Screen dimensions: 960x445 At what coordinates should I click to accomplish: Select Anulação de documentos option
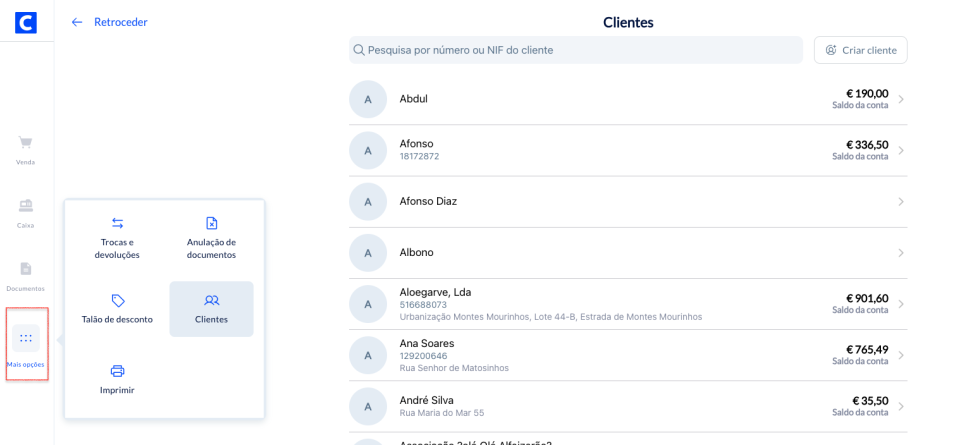pos(211,237)
